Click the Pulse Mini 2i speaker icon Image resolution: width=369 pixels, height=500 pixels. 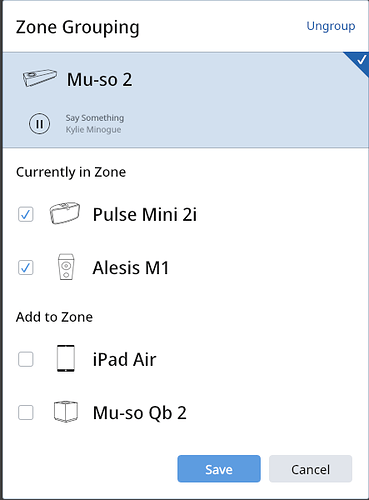[65, 213]
